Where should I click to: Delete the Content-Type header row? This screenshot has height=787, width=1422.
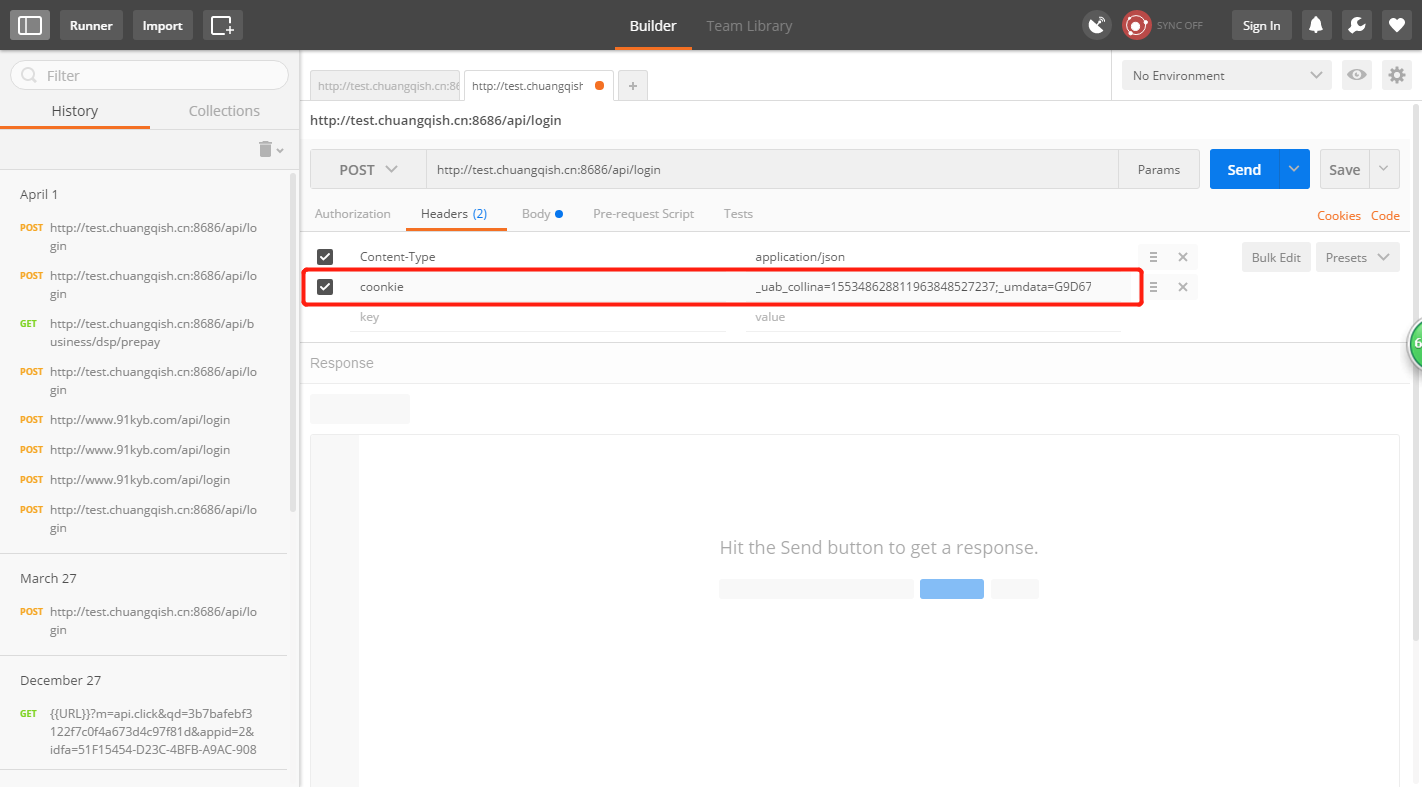coord(1183,257)
